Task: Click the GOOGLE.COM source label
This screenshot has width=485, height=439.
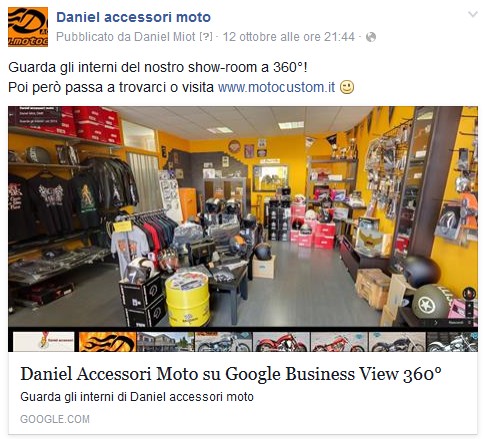Action: coord(55,419)
